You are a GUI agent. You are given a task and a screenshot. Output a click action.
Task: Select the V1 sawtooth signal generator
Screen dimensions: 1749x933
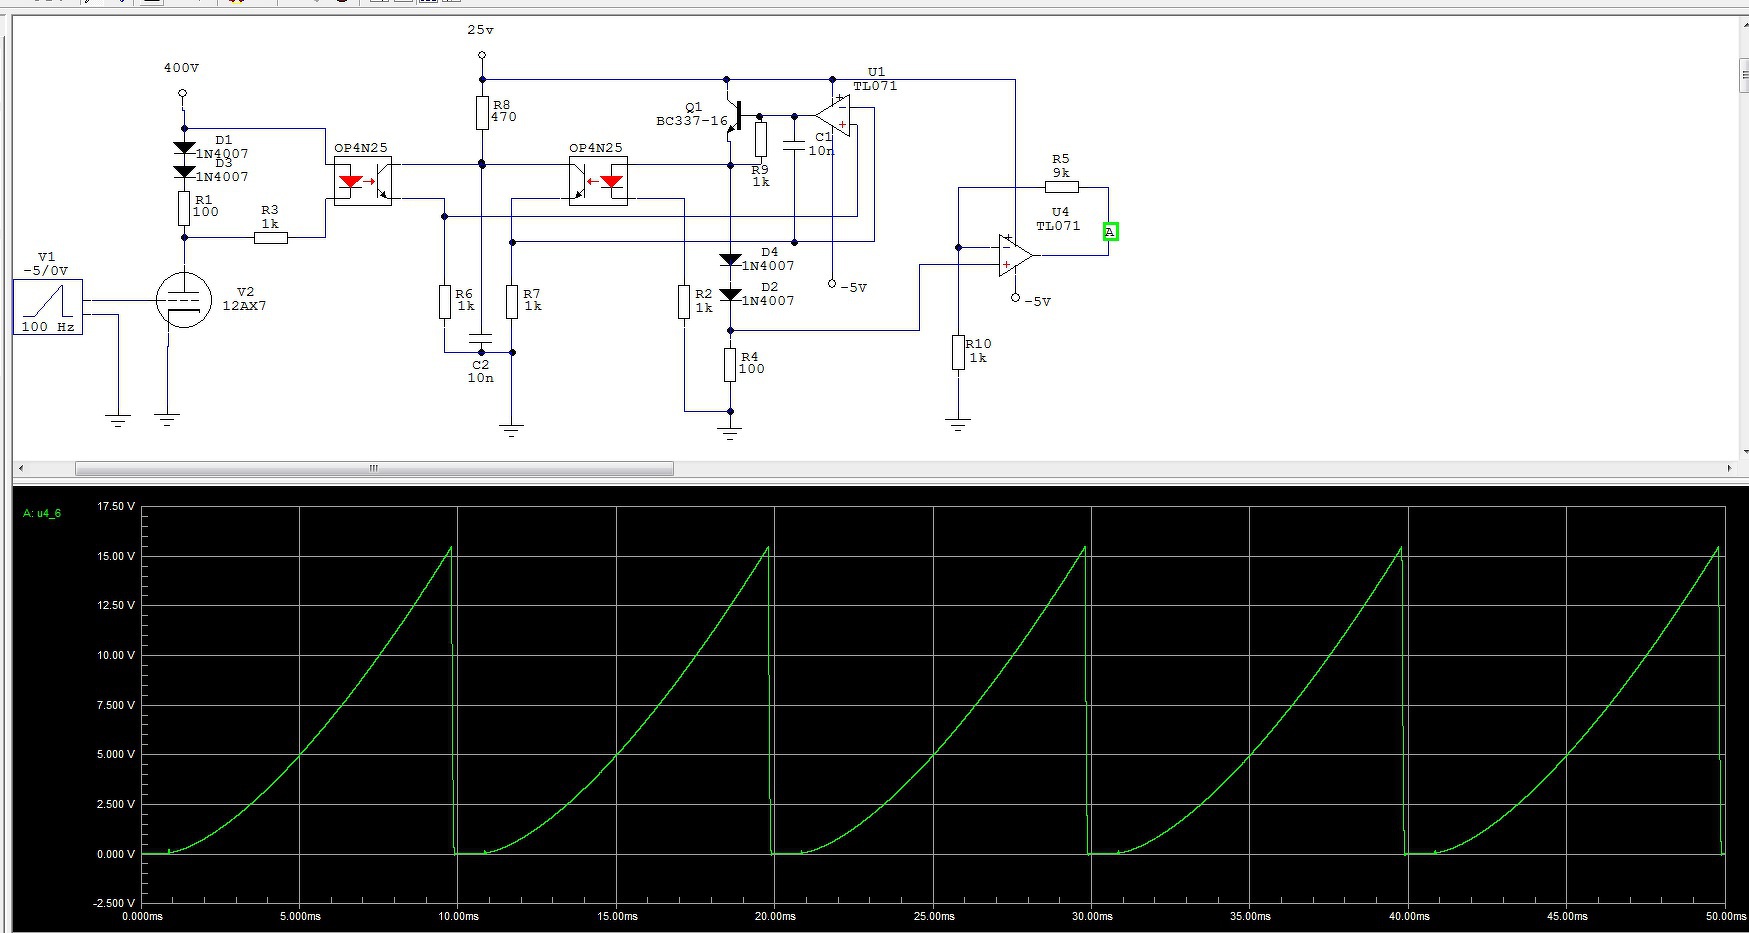point(48,307)
